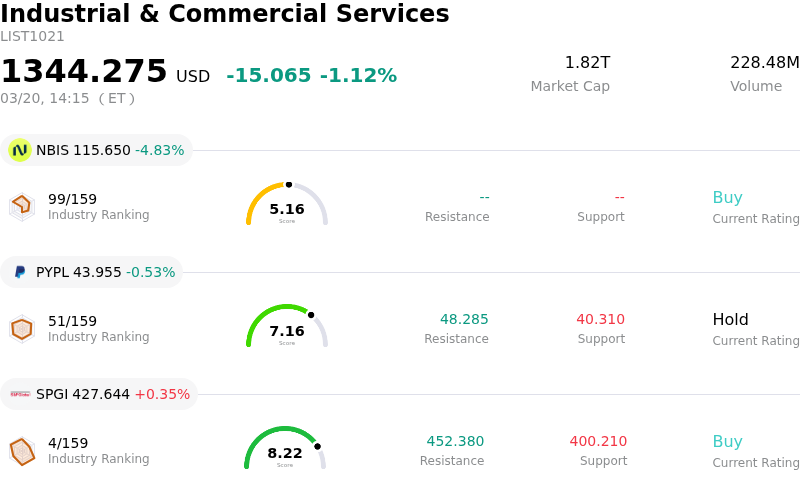
Task: Click PYPL resistance value 48.285
Action: (x=464, y=320)
